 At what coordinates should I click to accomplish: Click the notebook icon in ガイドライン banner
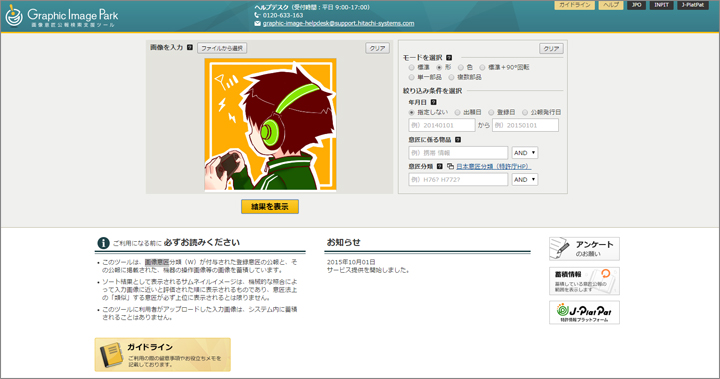[111, 355]
